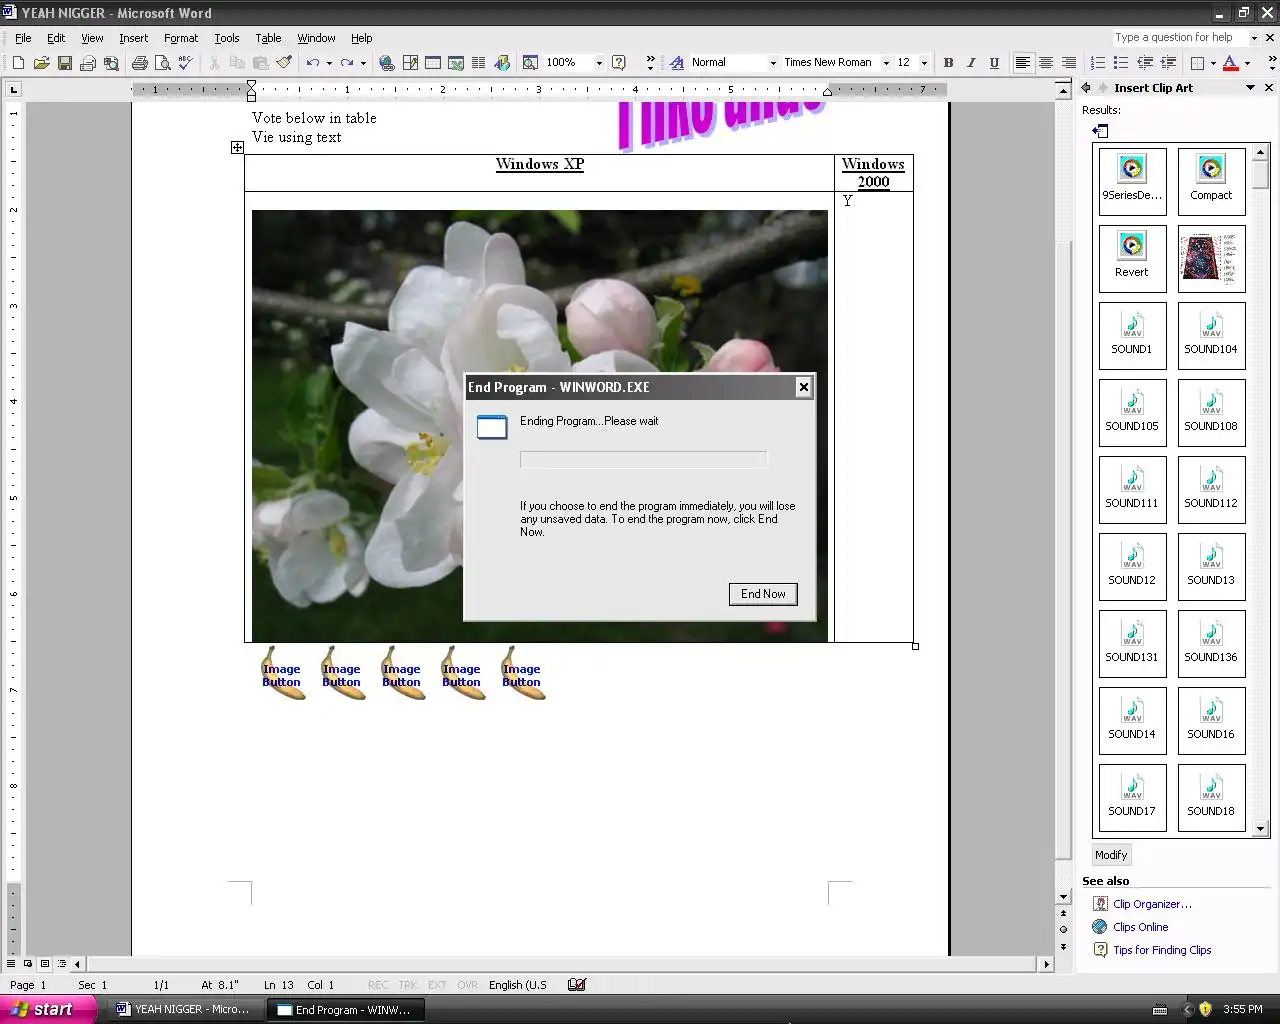Open the Clip Organizer link
This screenshot has width=1280, height=1024.
[x=1152, y=904]
